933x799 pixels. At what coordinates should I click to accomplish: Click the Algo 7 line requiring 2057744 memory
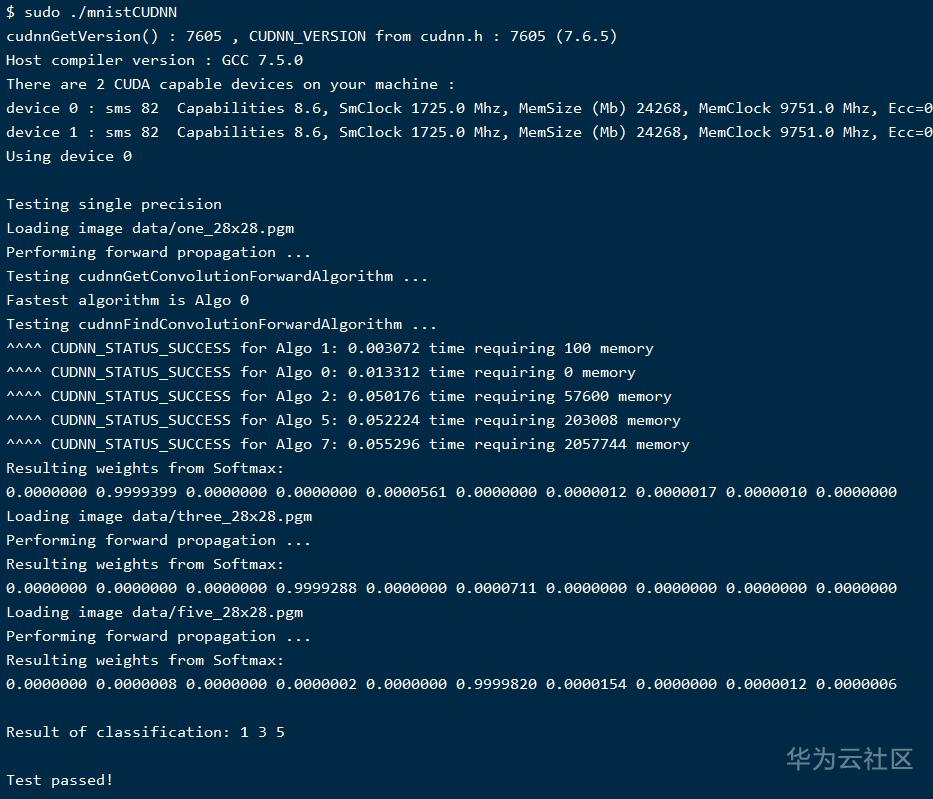pyautogui.click(x=347, y=444)
